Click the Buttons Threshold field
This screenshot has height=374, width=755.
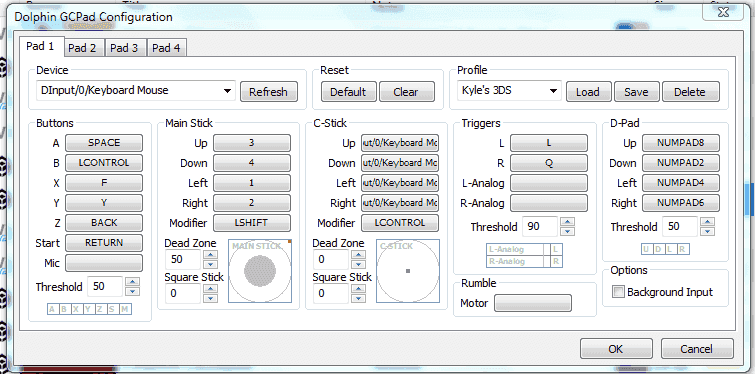(x=105, y=287)
